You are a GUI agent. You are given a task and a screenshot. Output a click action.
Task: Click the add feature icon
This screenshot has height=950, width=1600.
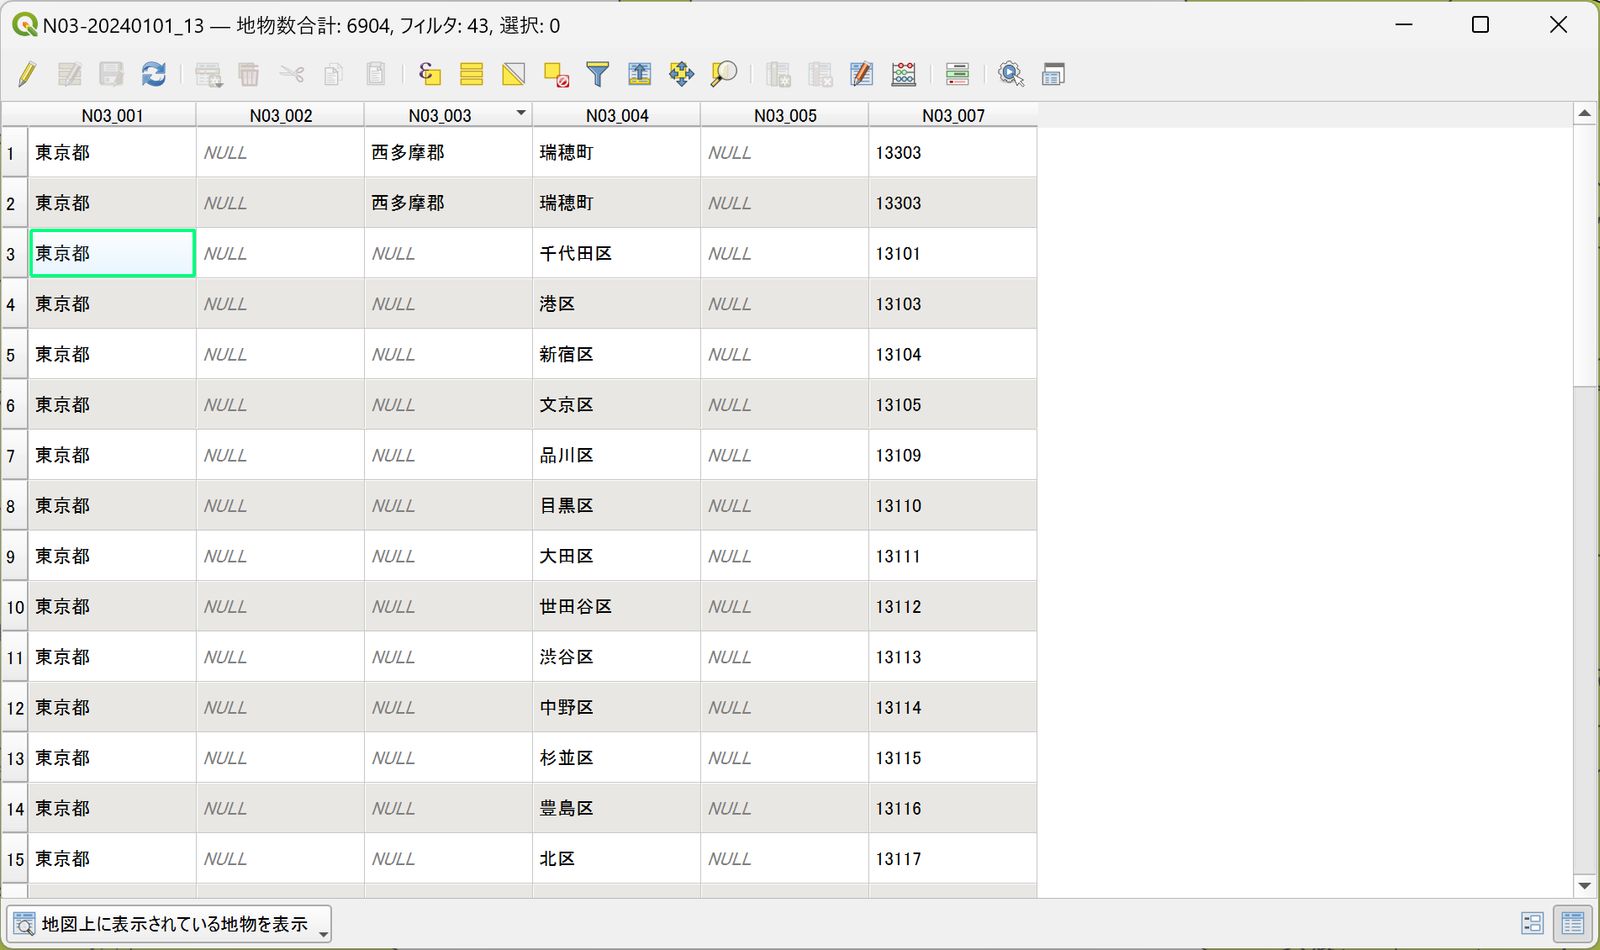coord(208,74)
